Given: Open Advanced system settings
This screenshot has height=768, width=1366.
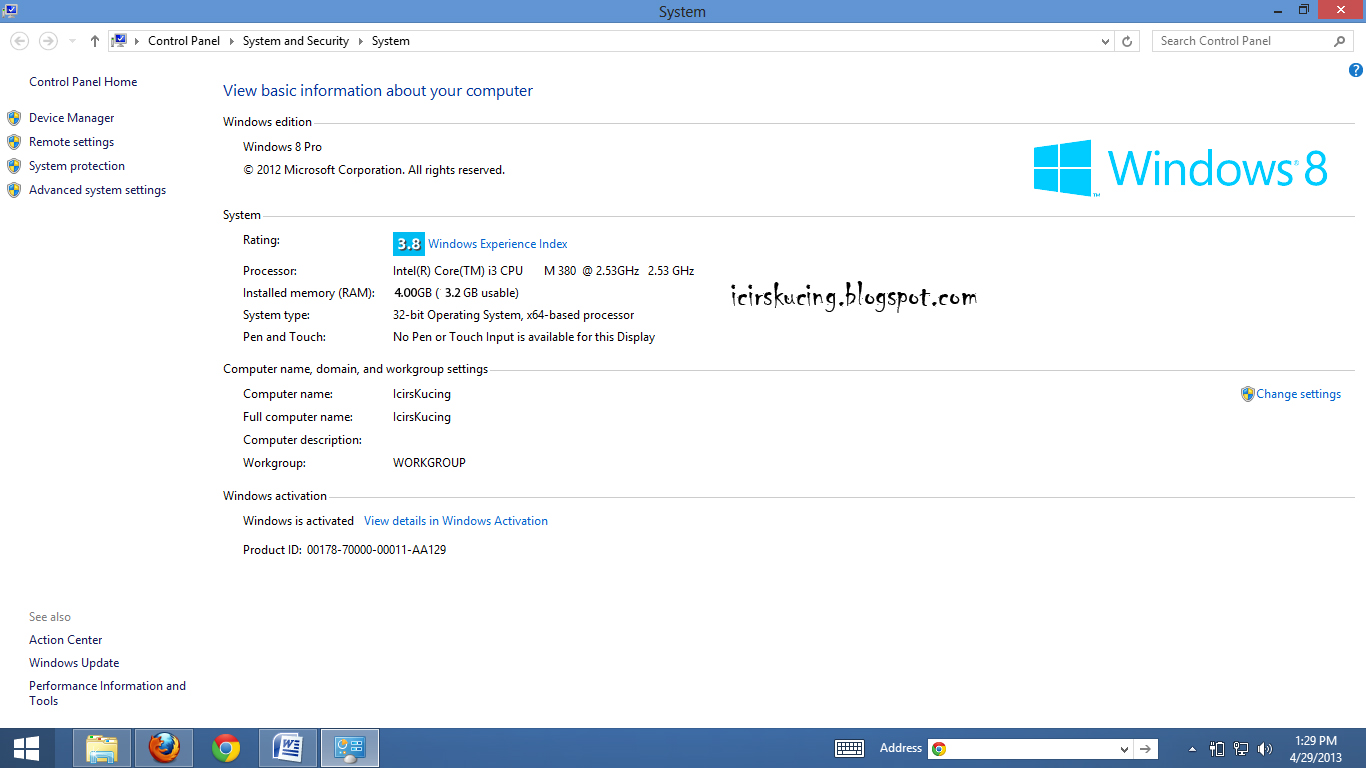Looking at the screenshot, I should click(x=97, y=190).
